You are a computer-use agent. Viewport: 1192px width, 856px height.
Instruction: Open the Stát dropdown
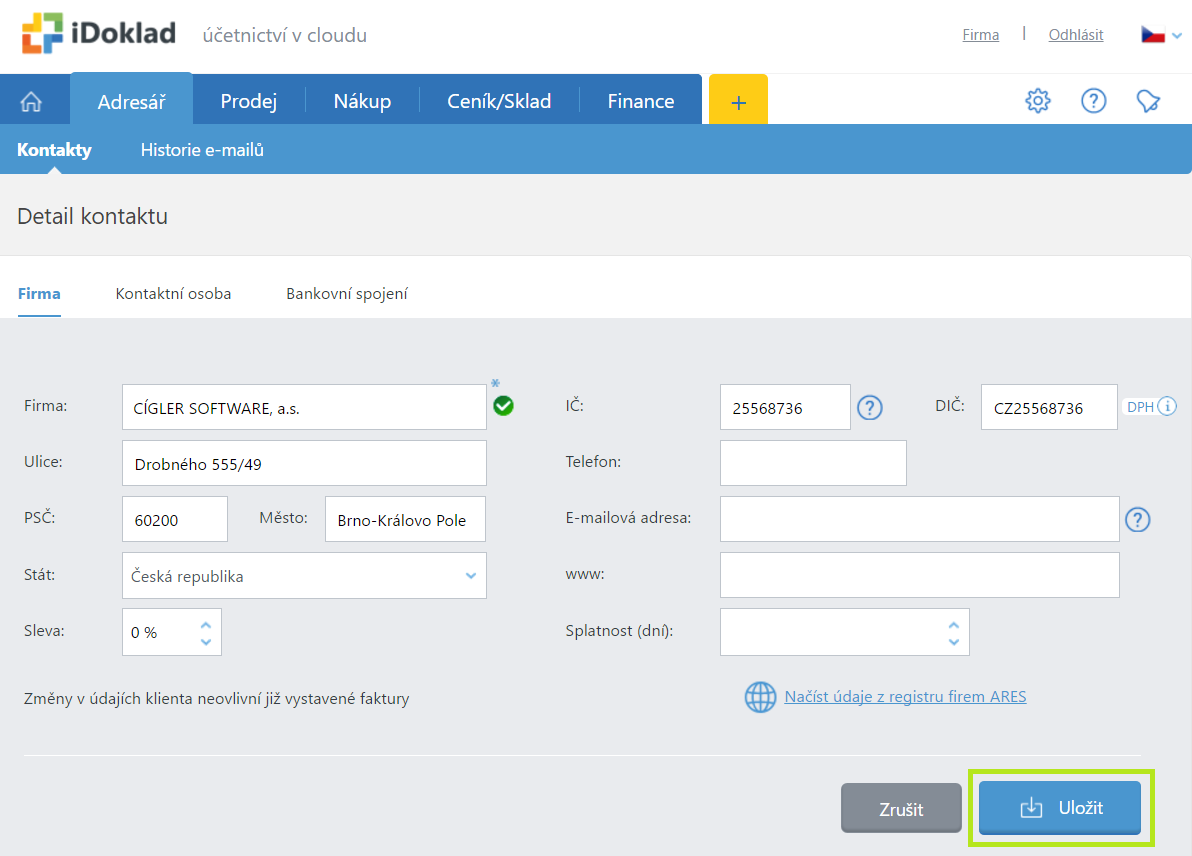[x=304, y=575]
